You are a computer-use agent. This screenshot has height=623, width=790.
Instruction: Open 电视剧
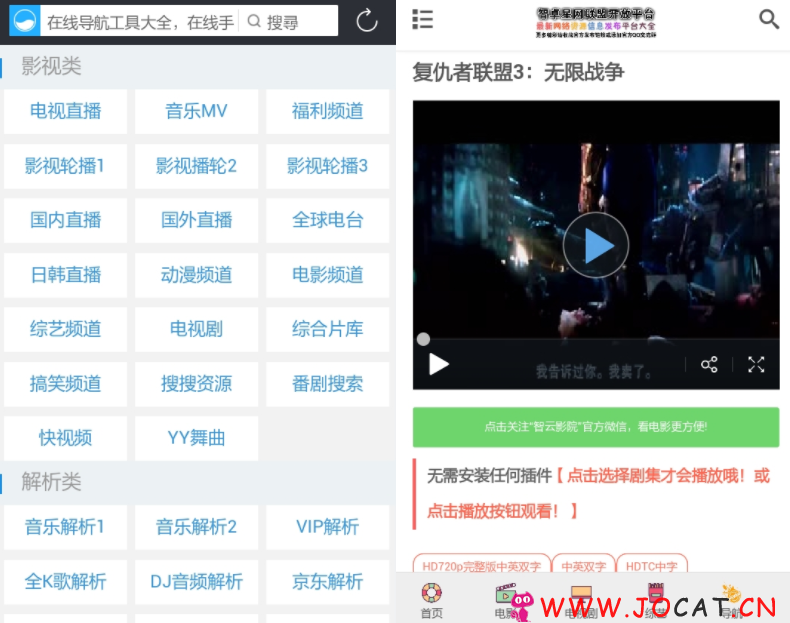coord(196,329)
